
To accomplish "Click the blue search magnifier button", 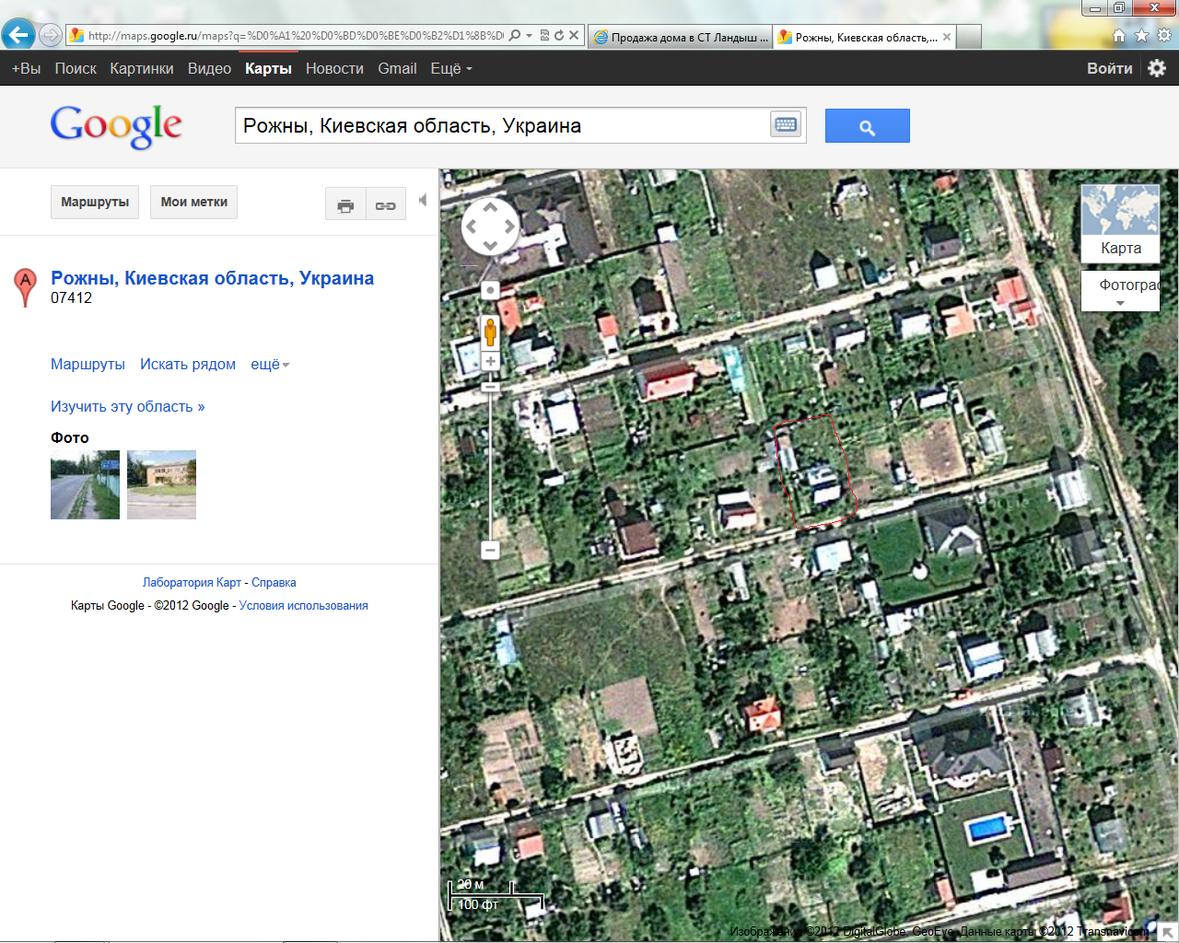I will pyautogui.click(x=867, y=126).
